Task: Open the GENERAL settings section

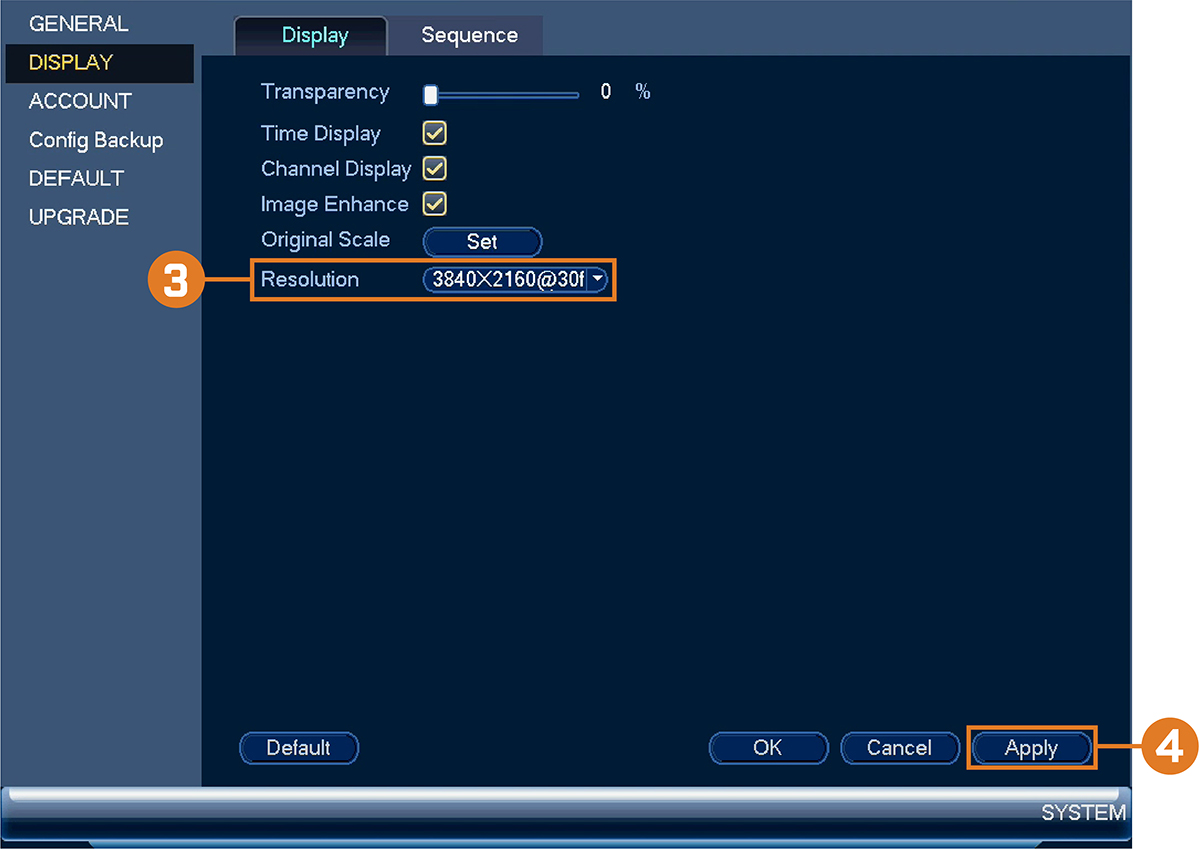Action: click(78, 23)
